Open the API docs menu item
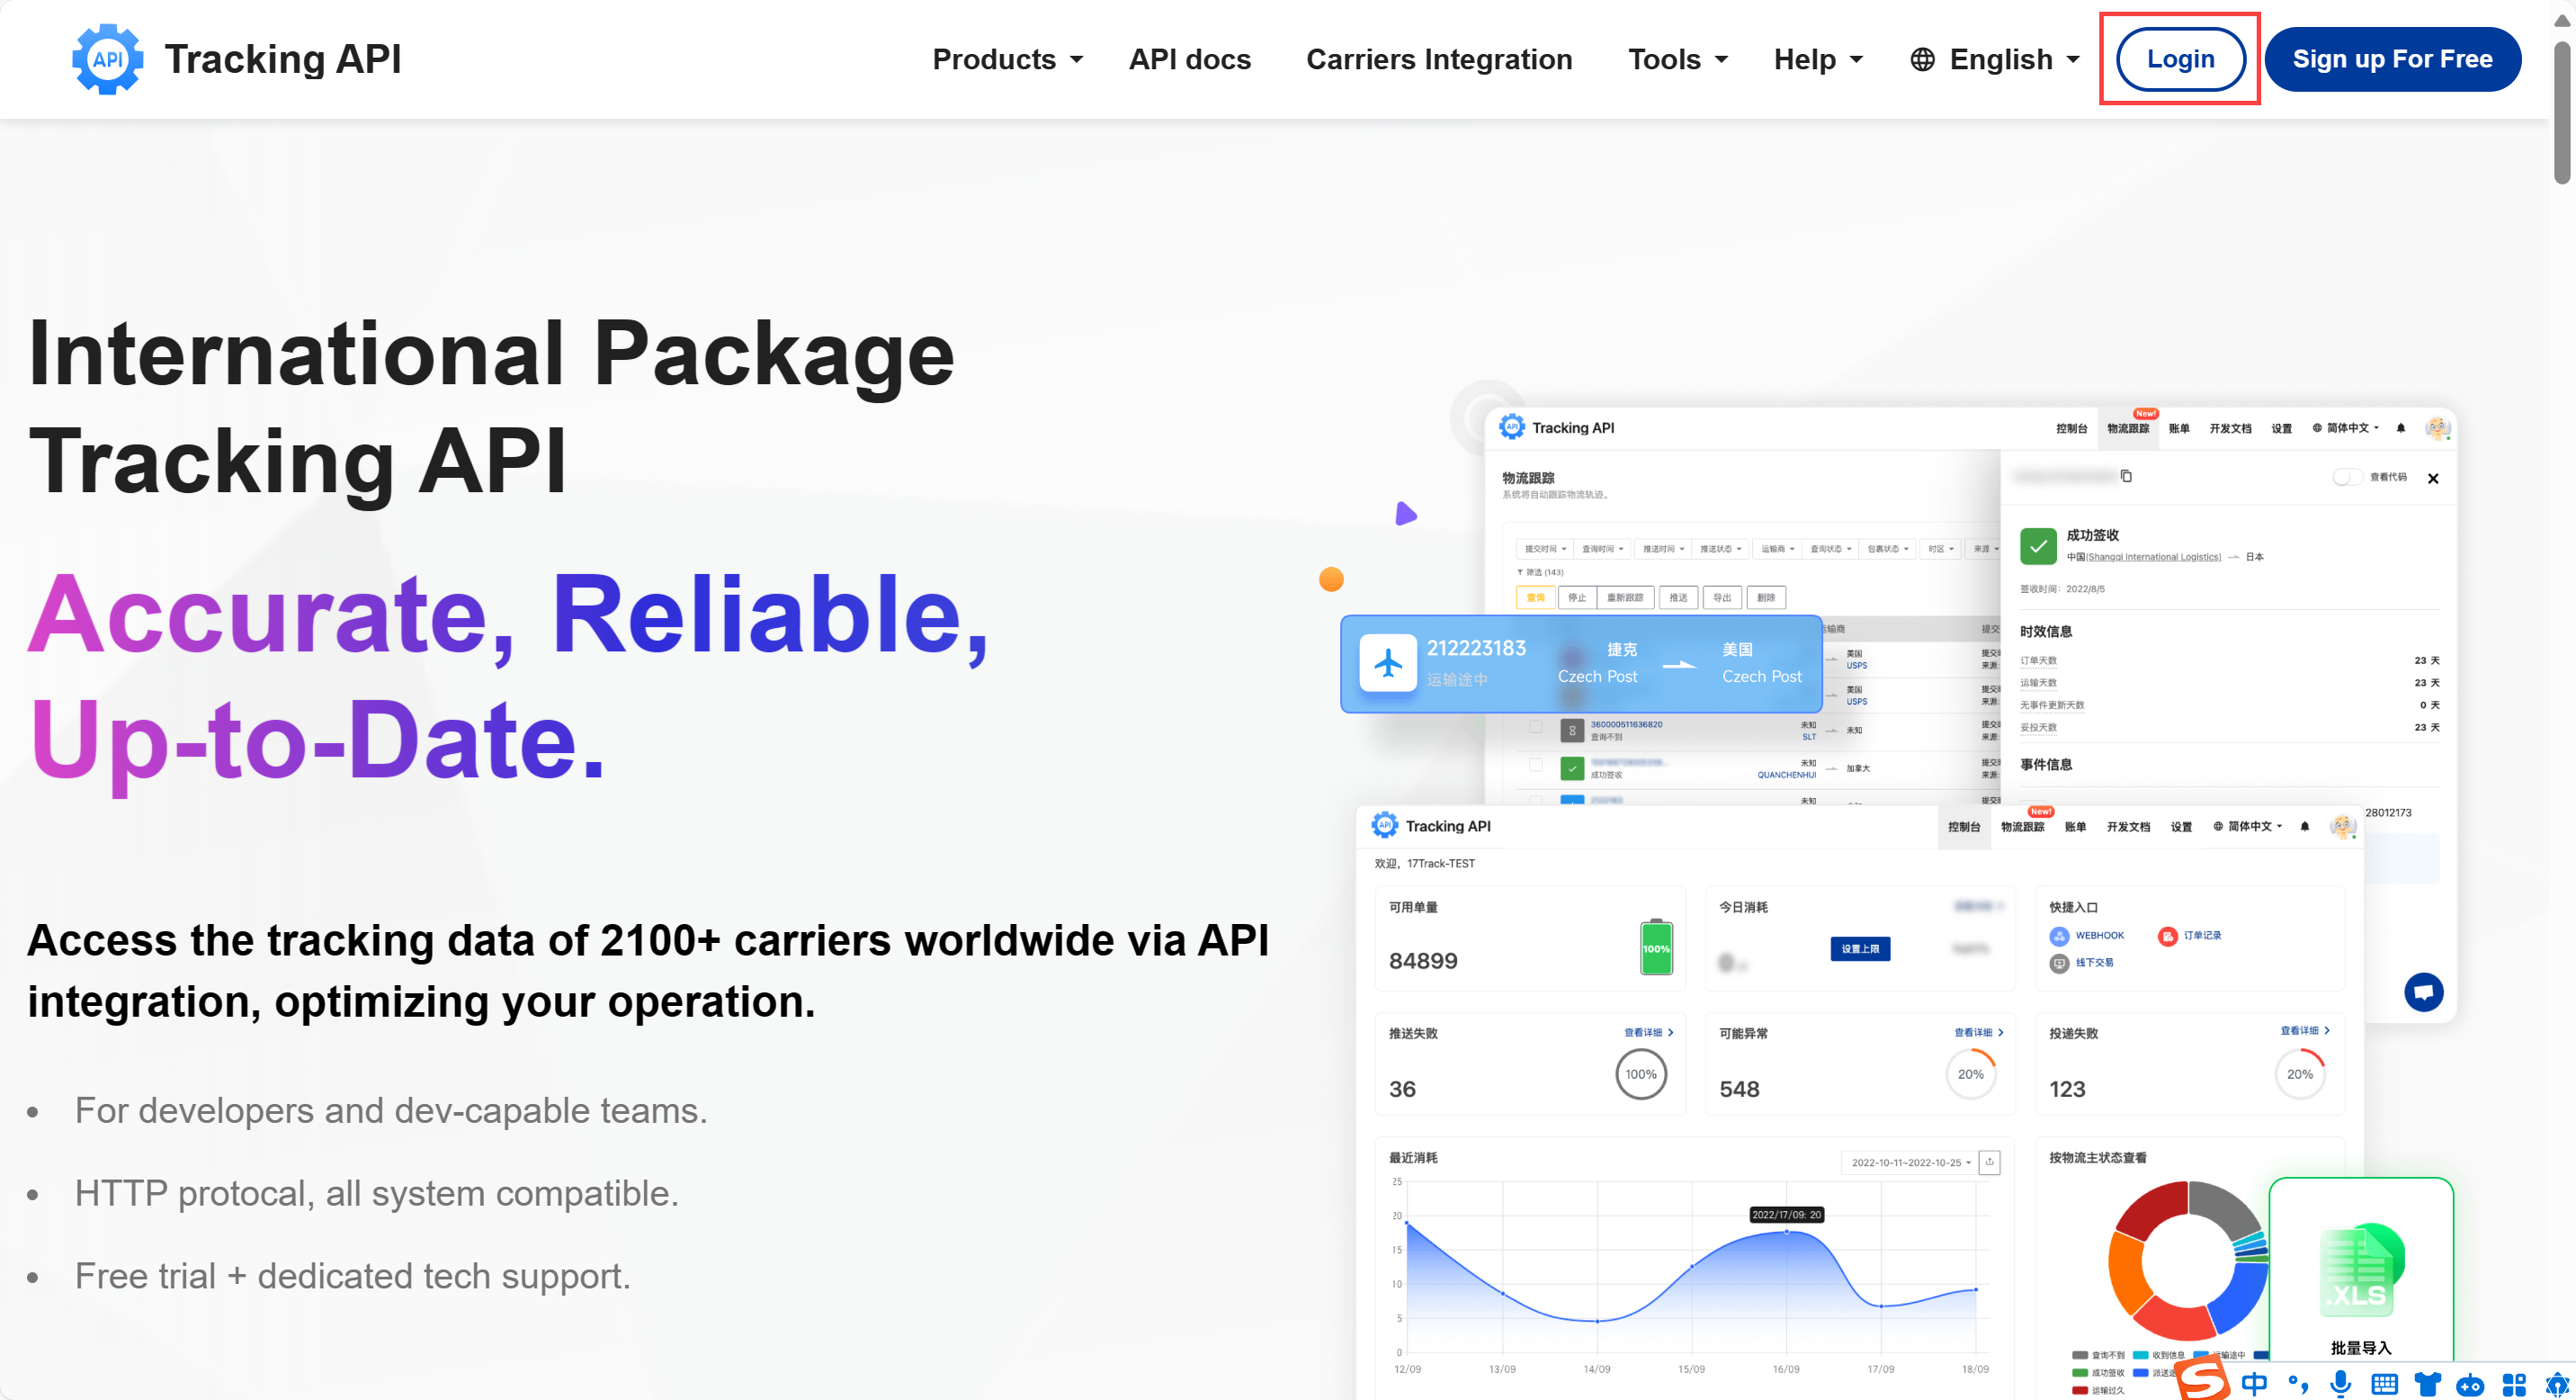The image size is (2576, 1400). tap(1189, 59)
